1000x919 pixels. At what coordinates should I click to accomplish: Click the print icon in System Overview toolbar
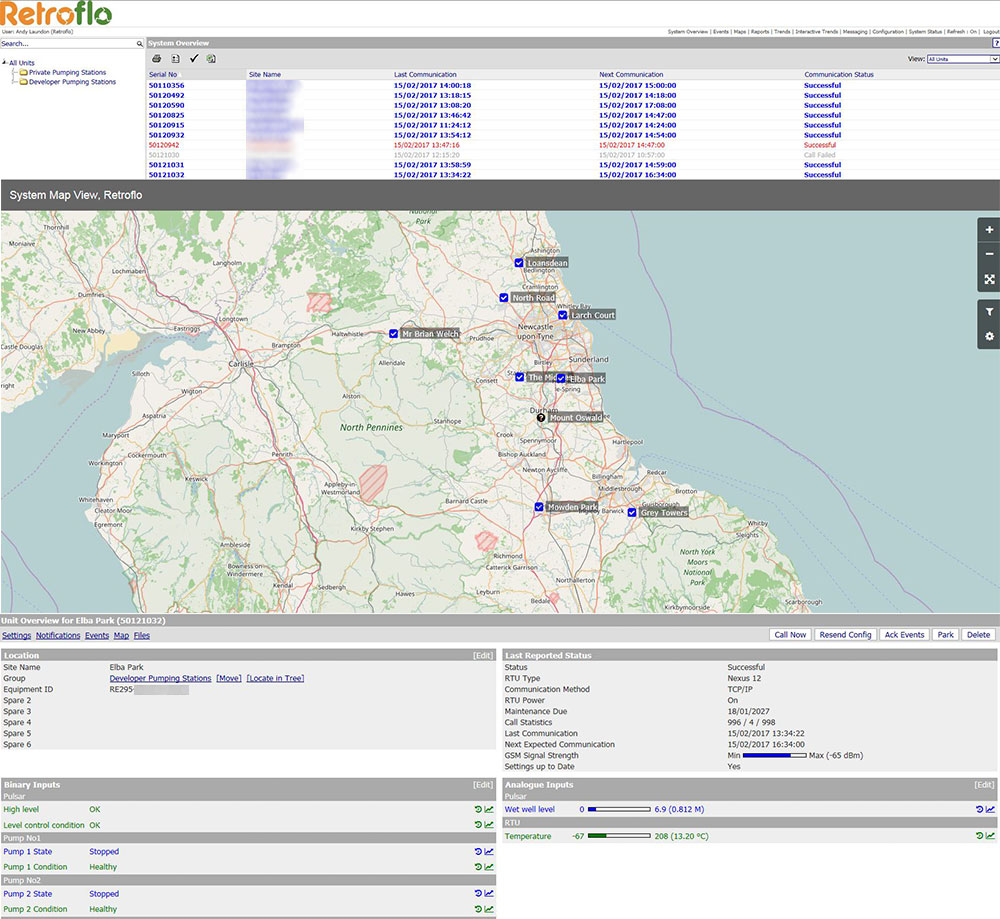(x=157, y=59)
